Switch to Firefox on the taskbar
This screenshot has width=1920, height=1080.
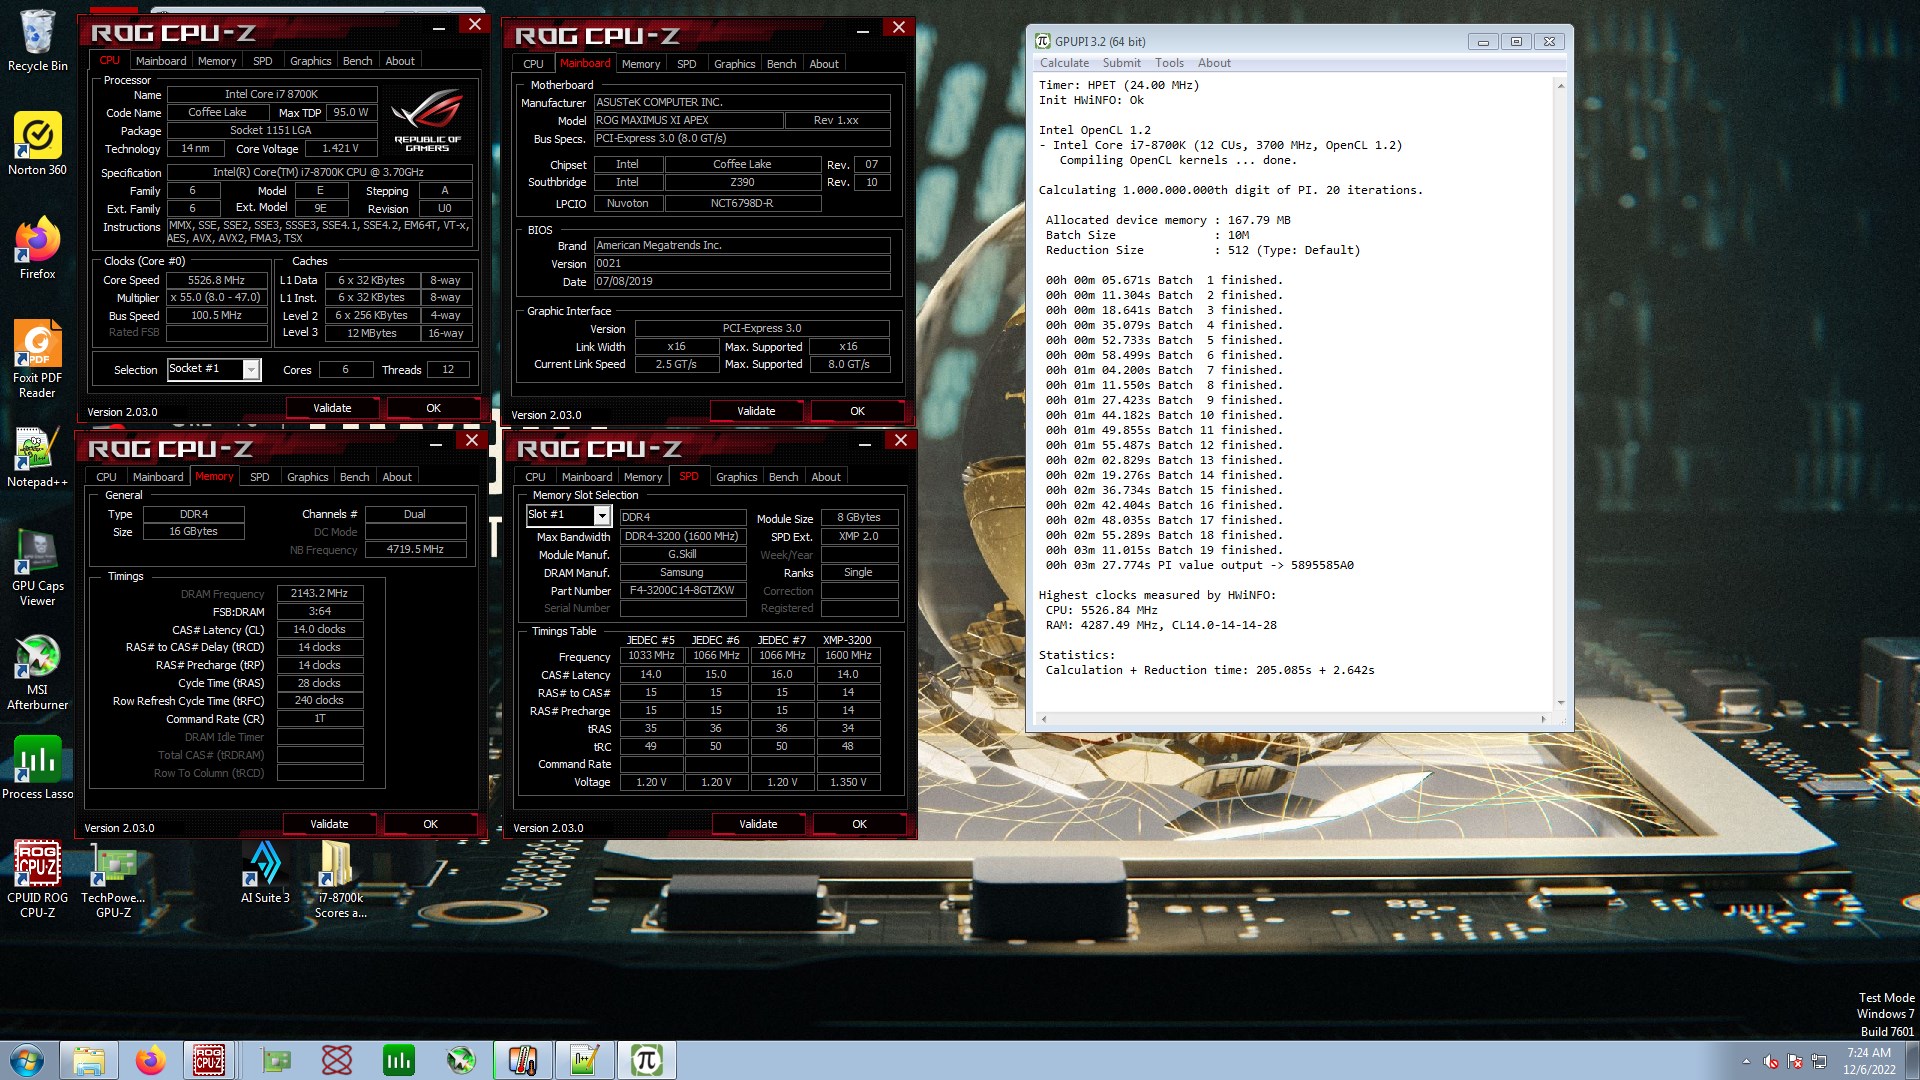[151, 1060]
